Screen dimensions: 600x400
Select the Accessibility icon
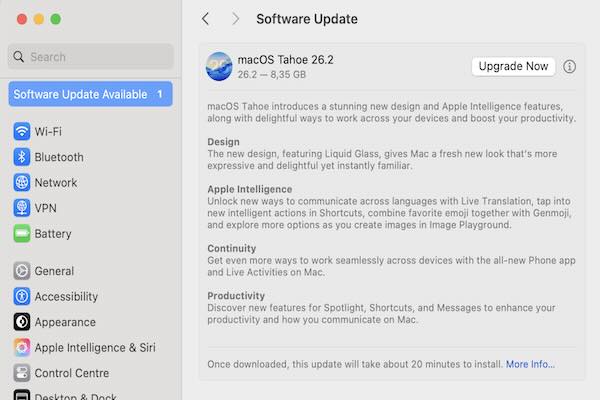[22, 297]
